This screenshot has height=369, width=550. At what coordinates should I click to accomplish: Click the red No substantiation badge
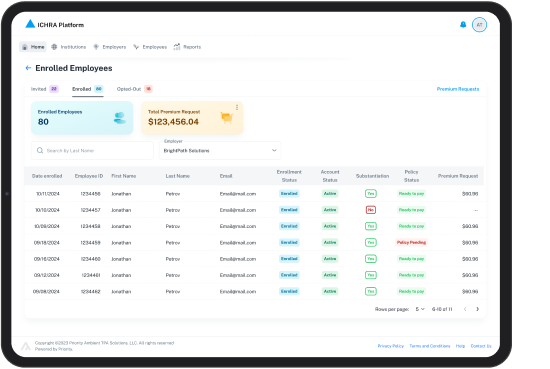click(x=371, y=210)
